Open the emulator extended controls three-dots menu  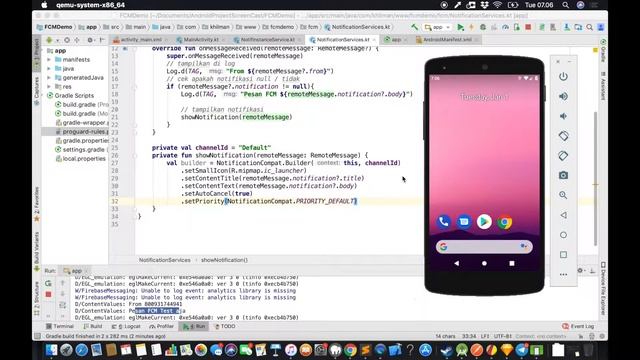coord(563,274)
